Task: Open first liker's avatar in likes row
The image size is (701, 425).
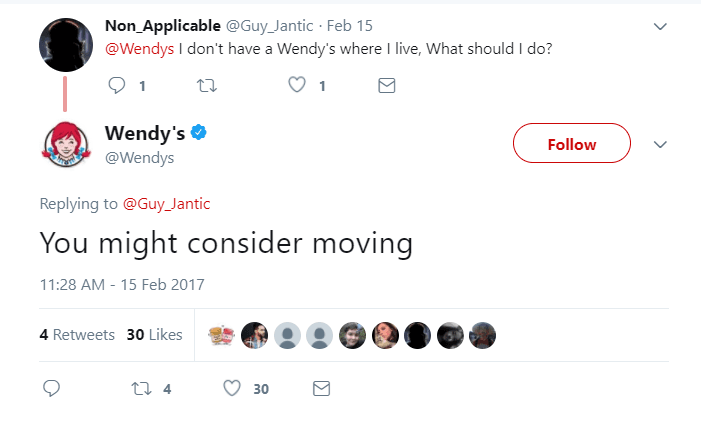Action: (x=221, y=335)
